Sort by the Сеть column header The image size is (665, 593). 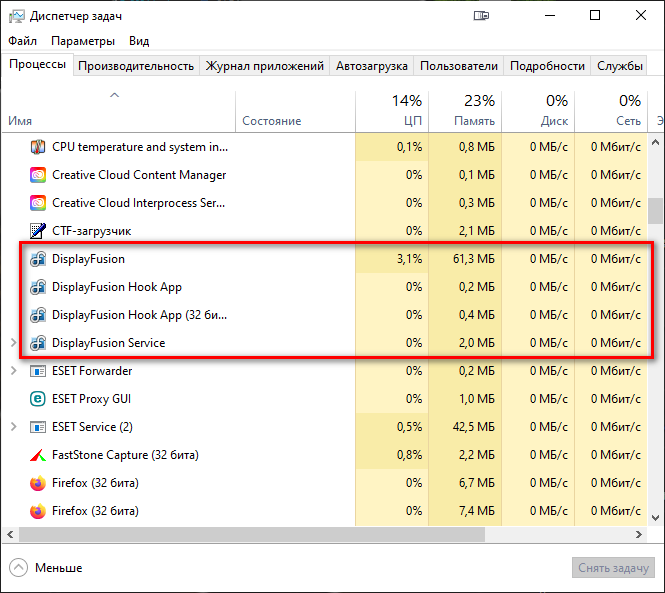pyautogui.click(x=611, y=111)
